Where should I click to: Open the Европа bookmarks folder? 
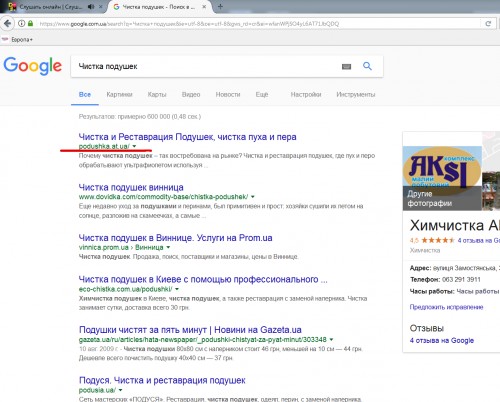18,40
